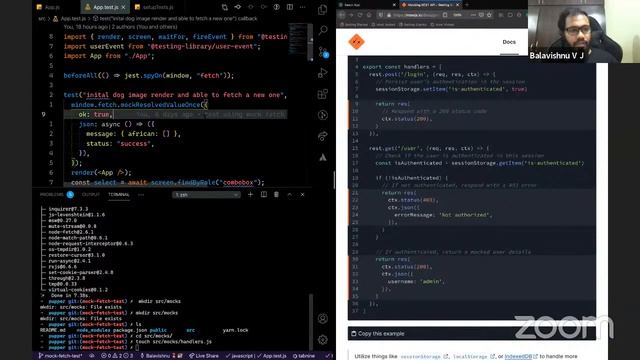
Task: Switch to the App.js editor tab
Action: [x=48, y=7]
